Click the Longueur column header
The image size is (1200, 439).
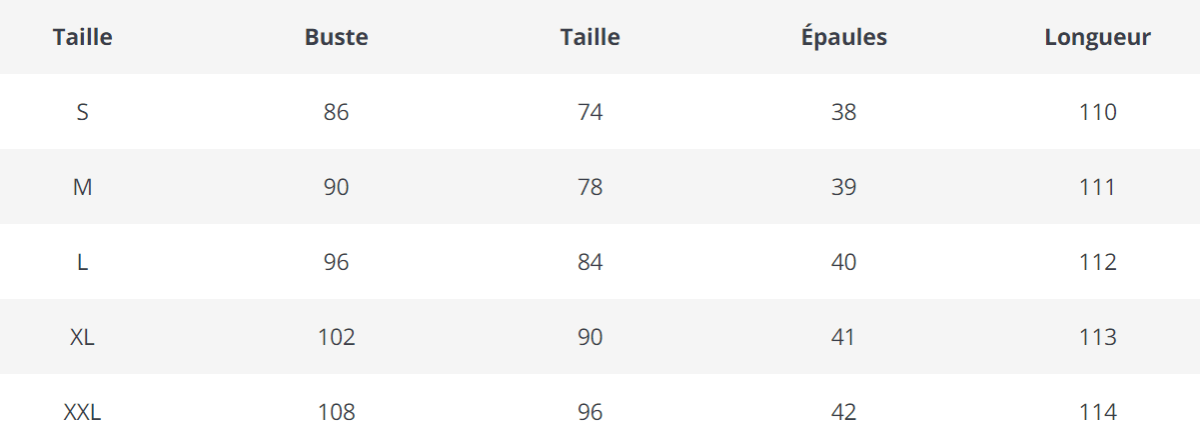(1097, 38)
